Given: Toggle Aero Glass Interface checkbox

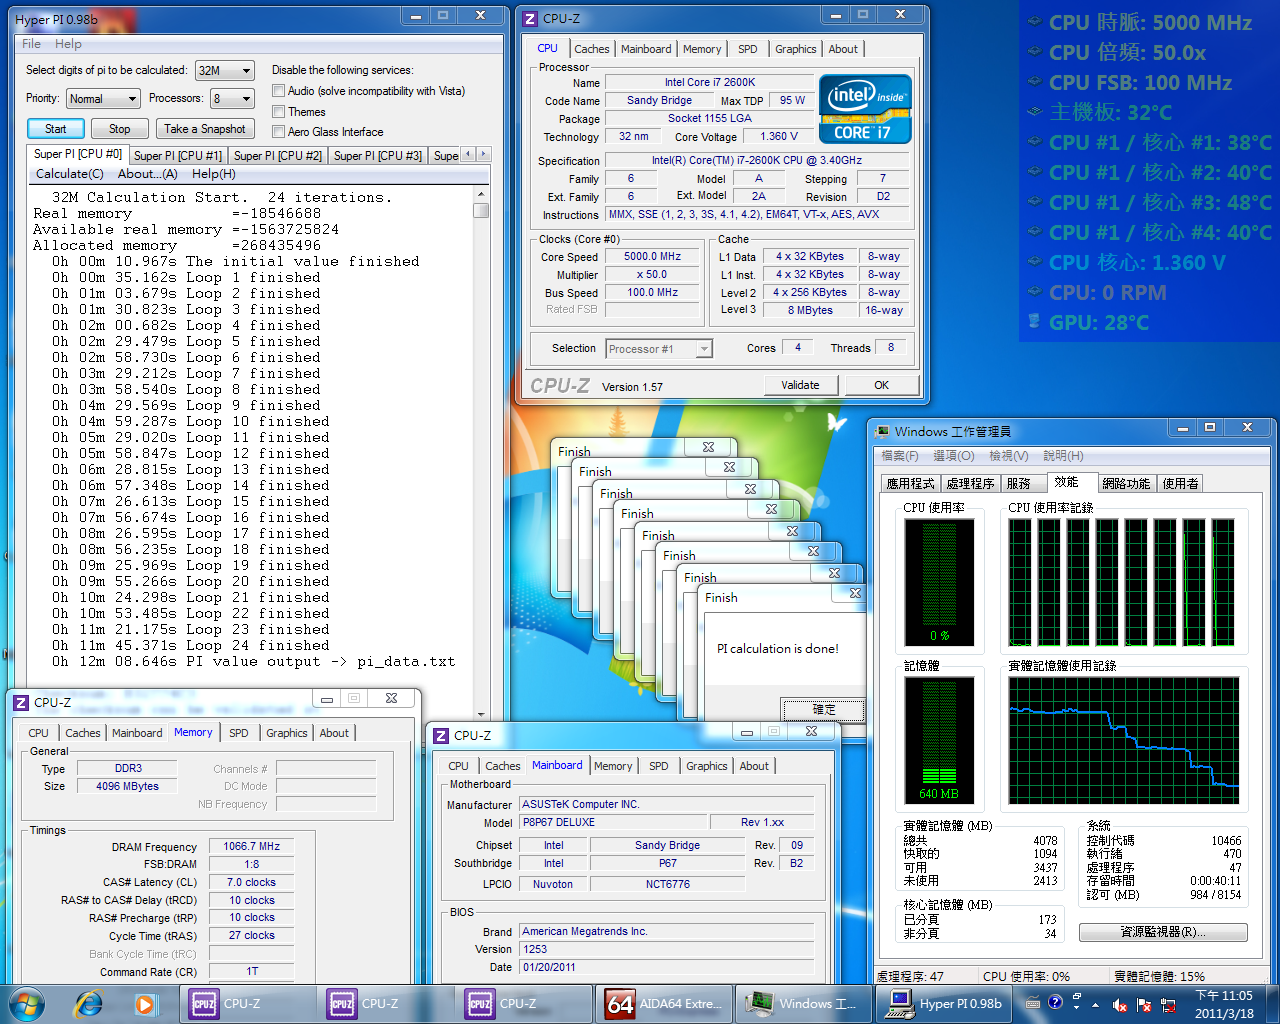Looking at the screenshot, I should (279, 132).
